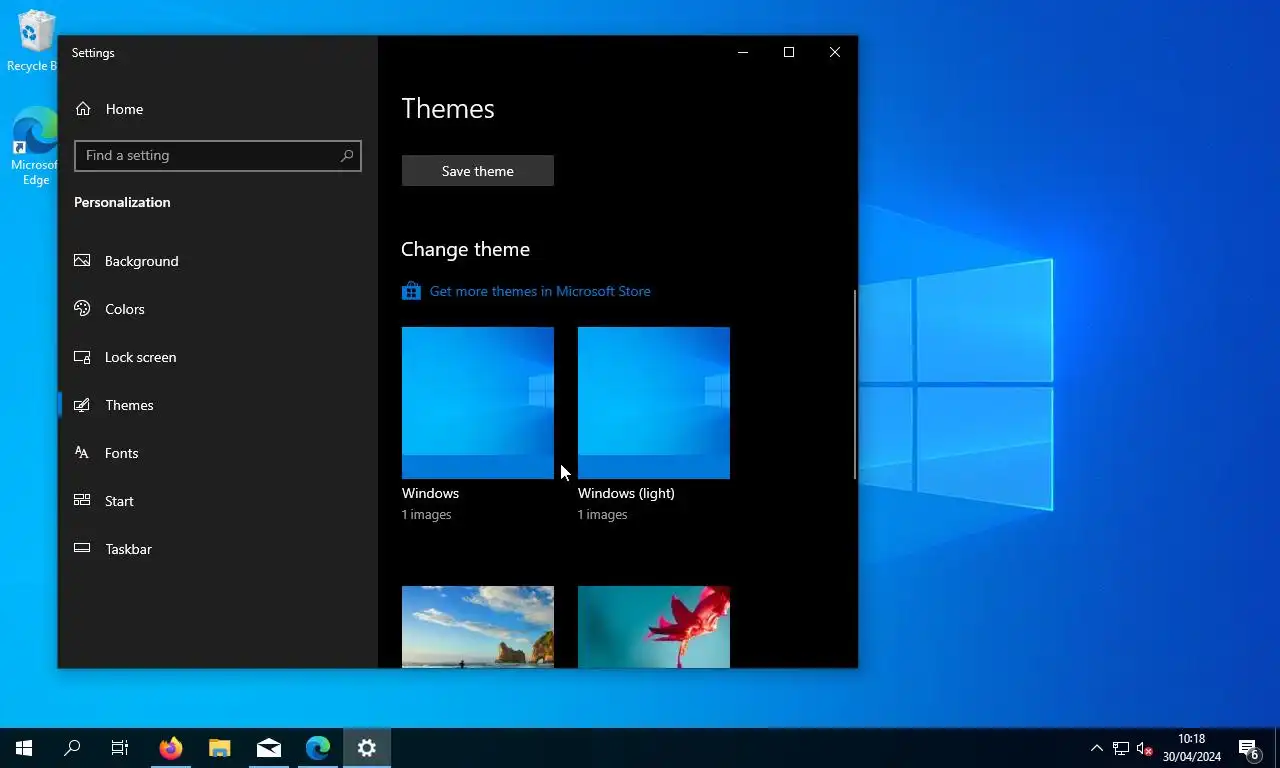Follow Get more themes in Microsoft Store link
The image size is (1280, 768).
pos(540,291)
